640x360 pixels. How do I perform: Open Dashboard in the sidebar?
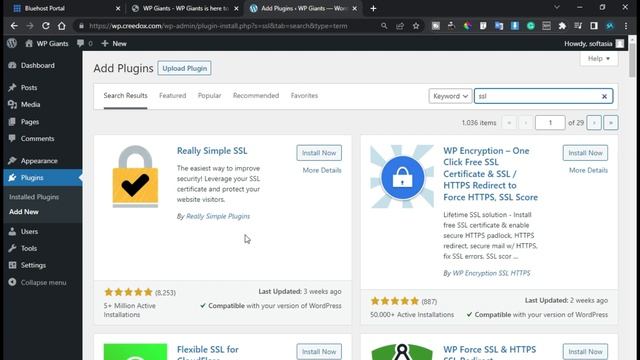click(42, 65)
